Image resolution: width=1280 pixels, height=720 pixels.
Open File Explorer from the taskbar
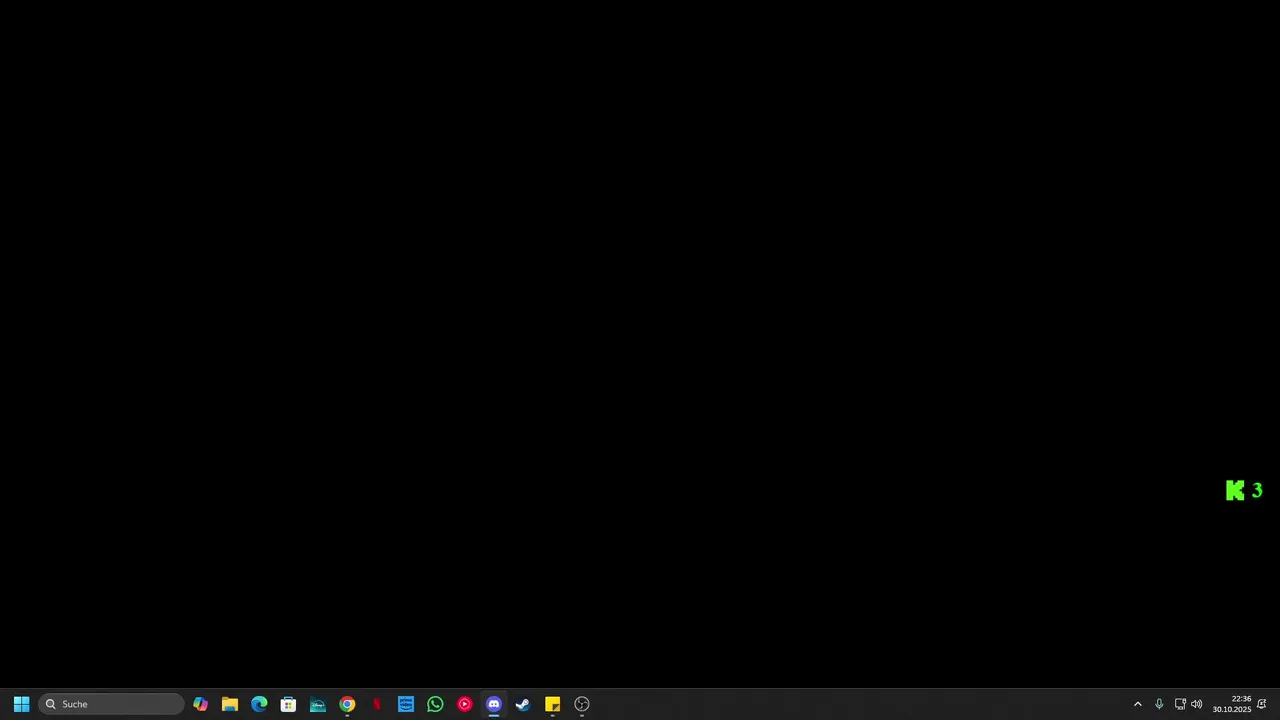230,704
